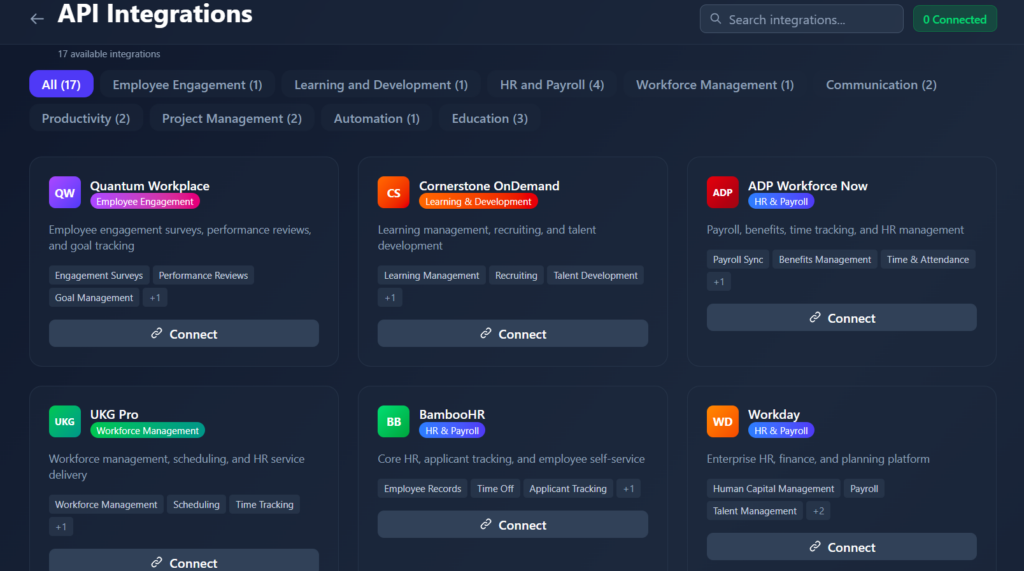This screenshot has width=1024, height=571.
Task: Click the Workday WD logo icon
Action: [x=722, y=421]
